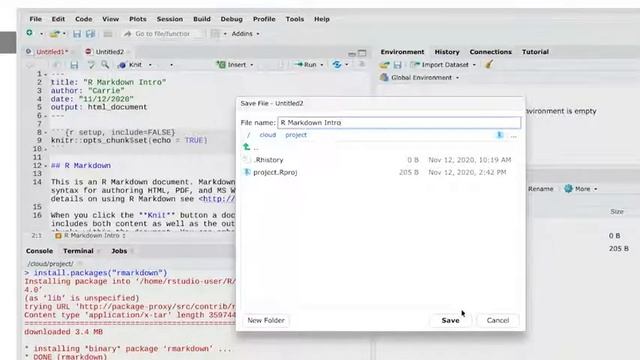
Task: Open the Session menu
Action: (170, 19)
